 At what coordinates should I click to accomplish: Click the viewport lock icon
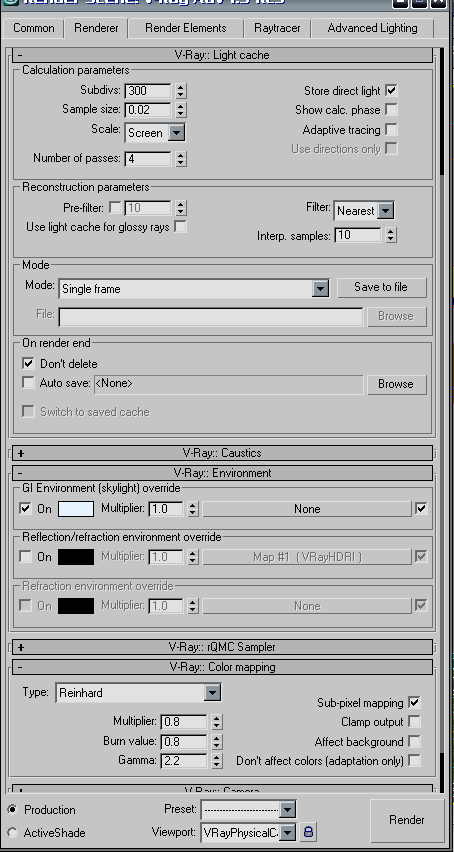[308, 831]
